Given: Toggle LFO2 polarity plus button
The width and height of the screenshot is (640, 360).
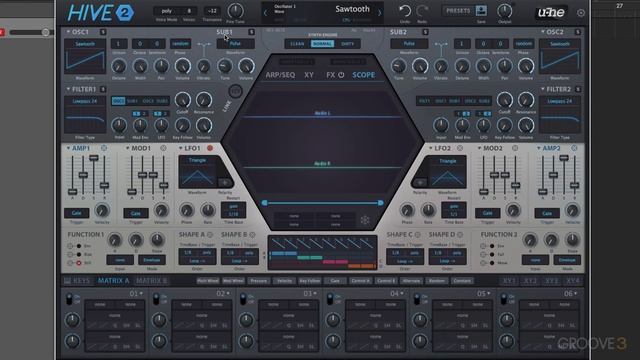Looking at the screenshot, I should pos(420,182).
